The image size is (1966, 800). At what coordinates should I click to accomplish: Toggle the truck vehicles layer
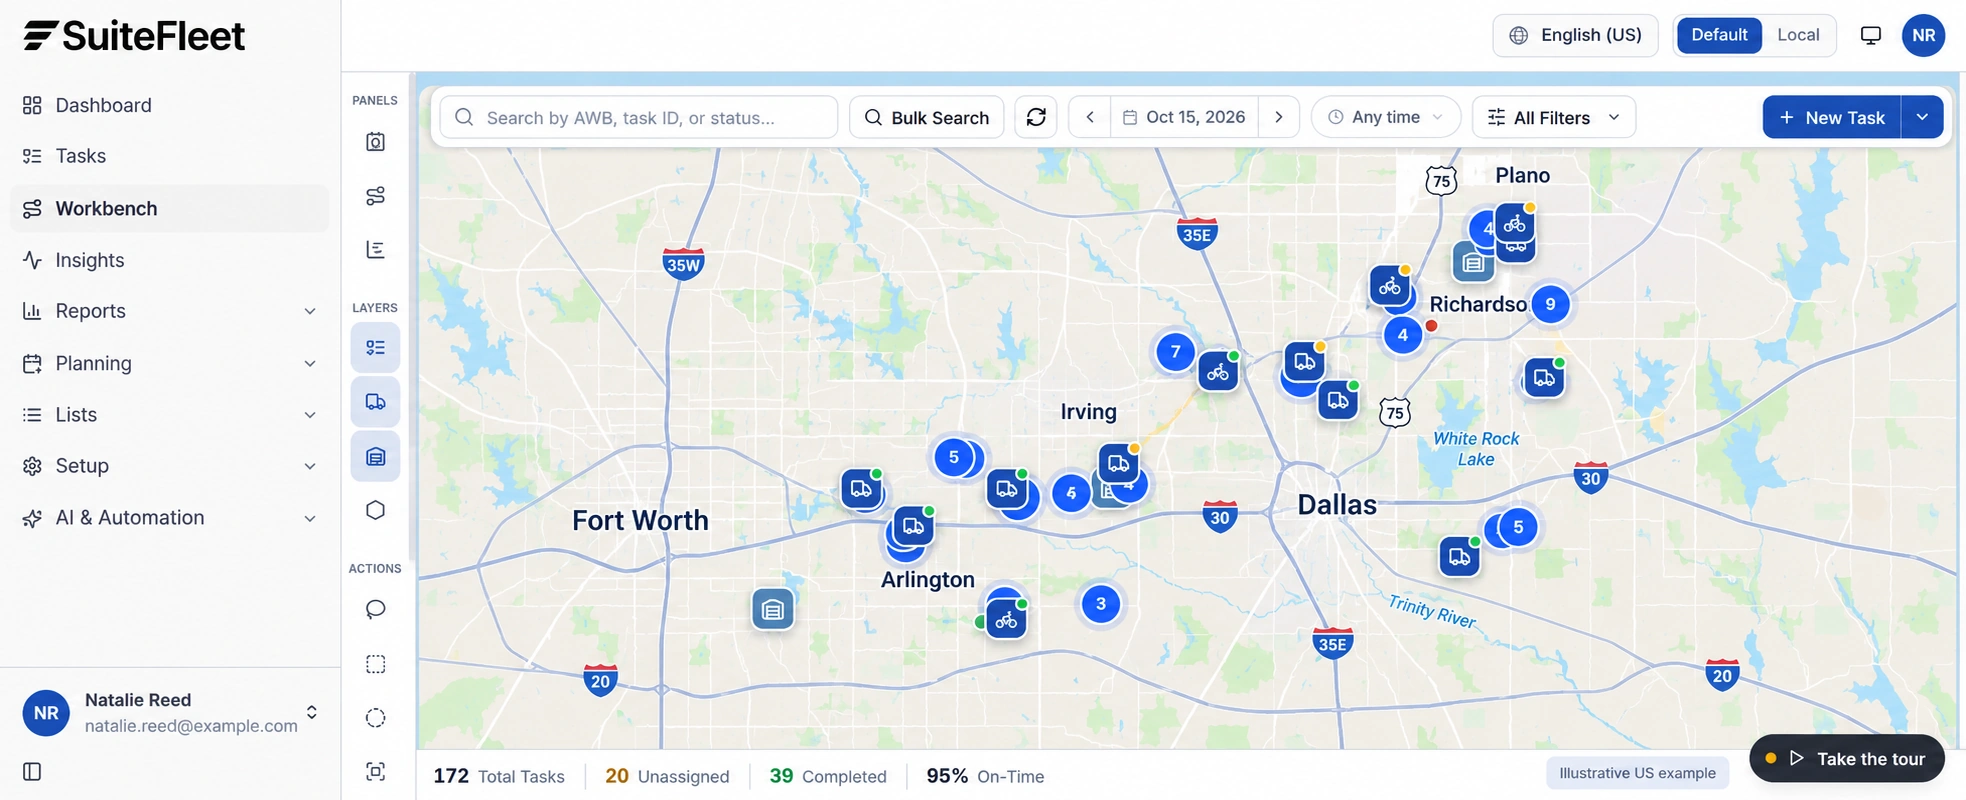[x=375, y=402]
